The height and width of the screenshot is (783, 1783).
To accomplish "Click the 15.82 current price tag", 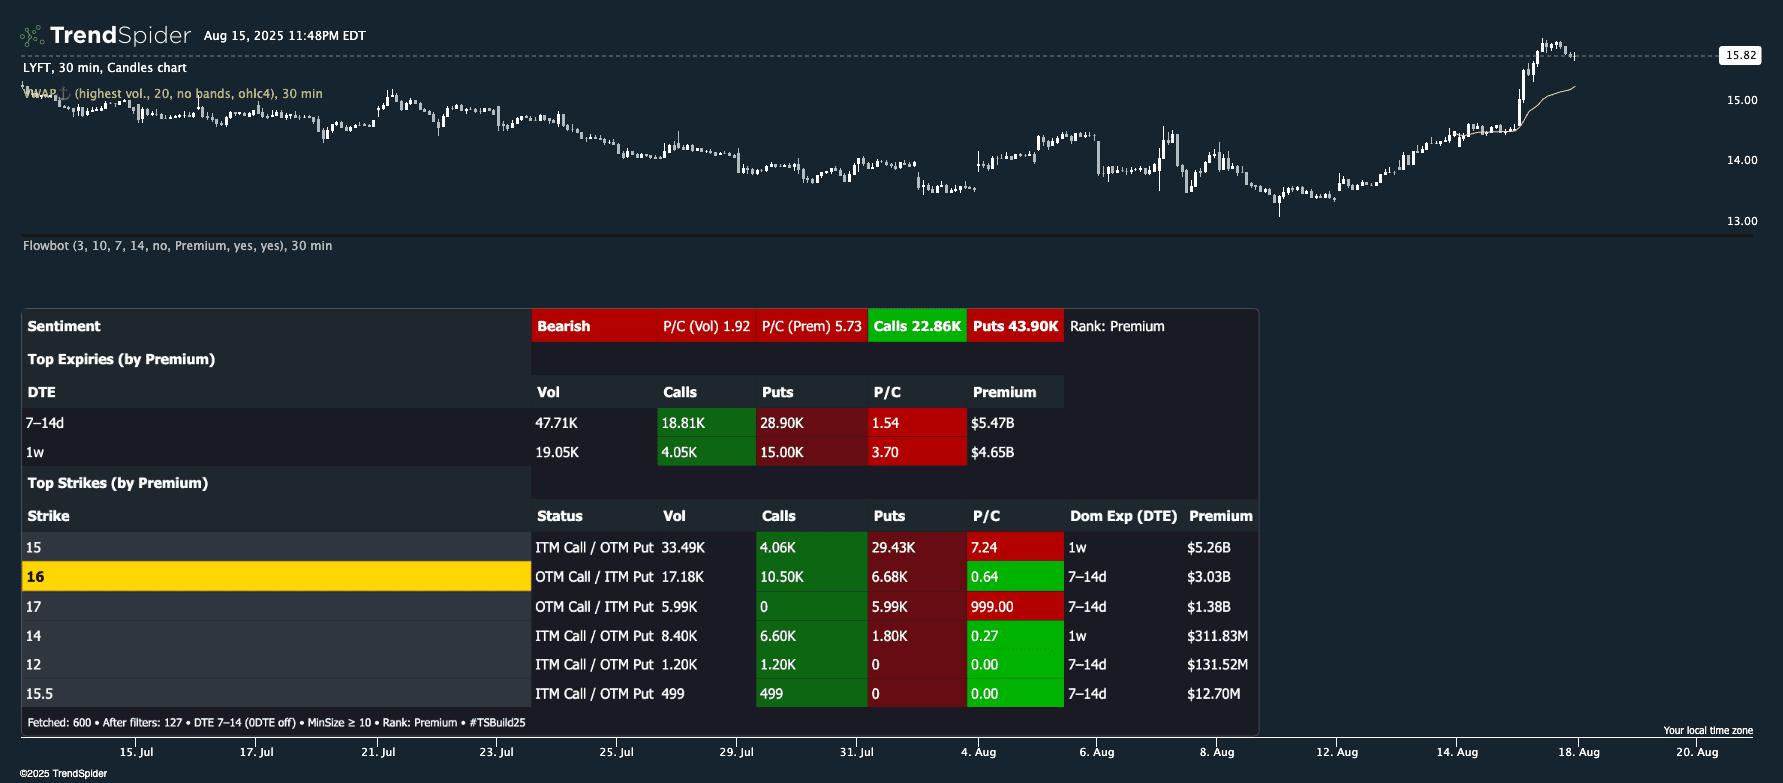I will point(1741,55).
